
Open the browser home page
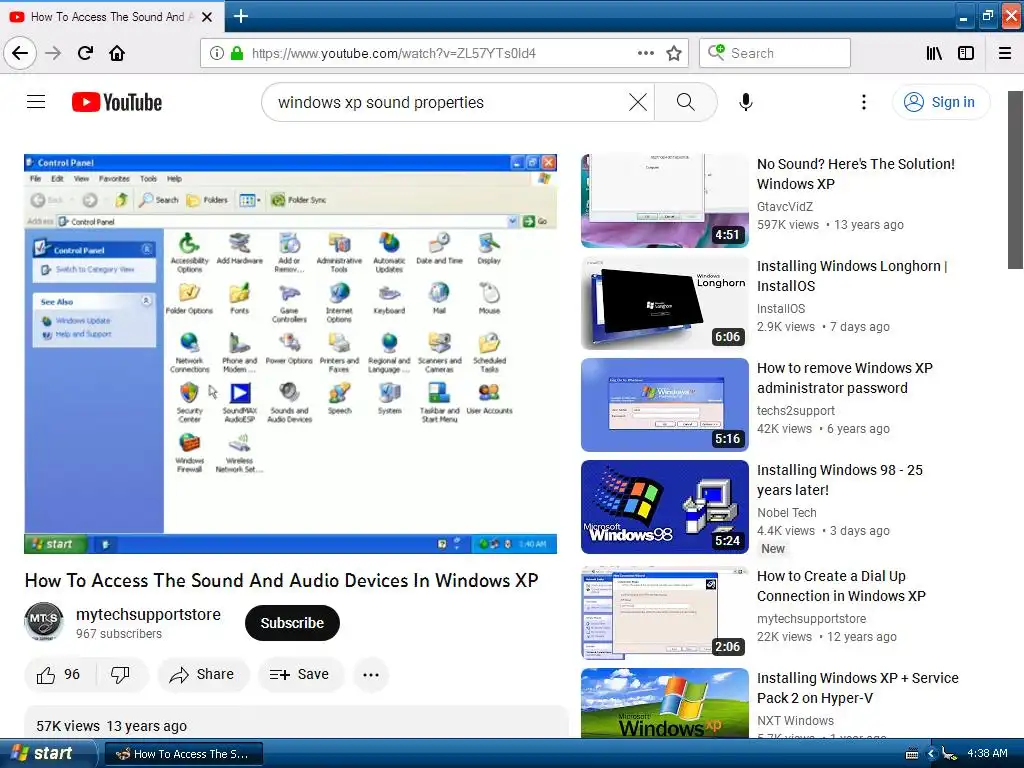click(x=117, y=53)
